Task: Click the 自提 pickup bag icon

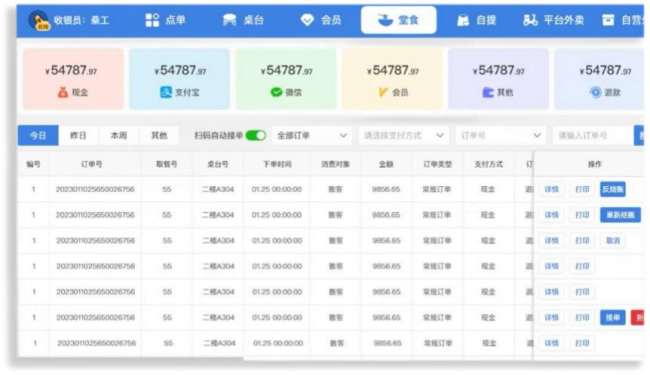Action: click(463, 20)
